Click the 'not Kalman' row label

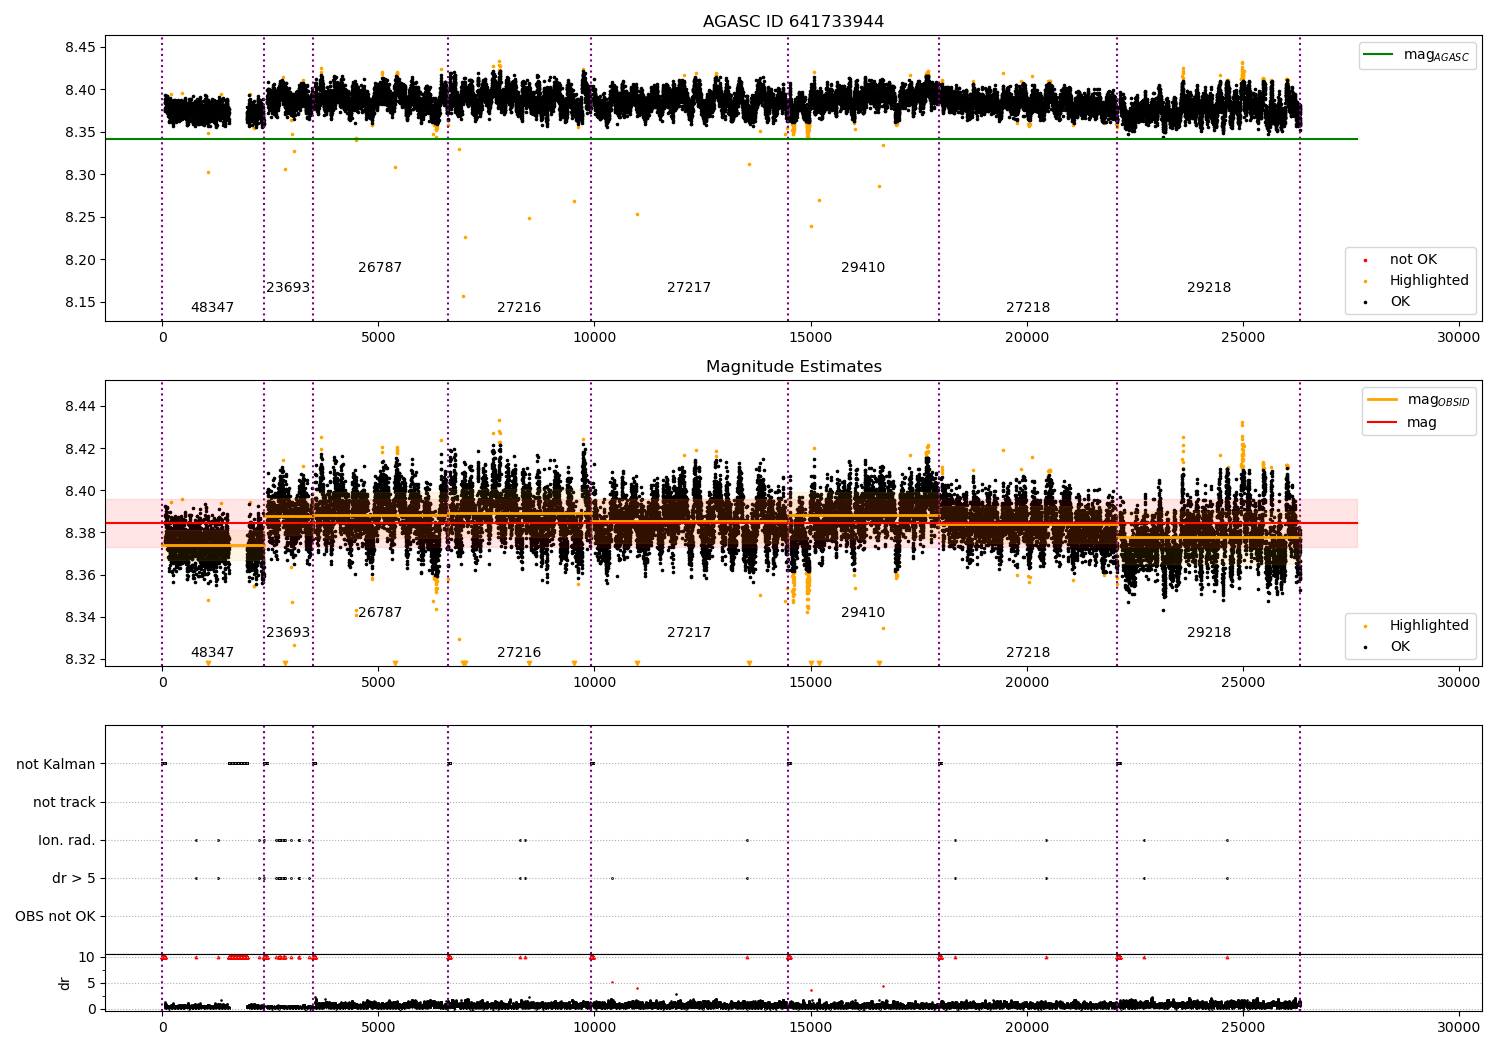(x=56, y=765)
